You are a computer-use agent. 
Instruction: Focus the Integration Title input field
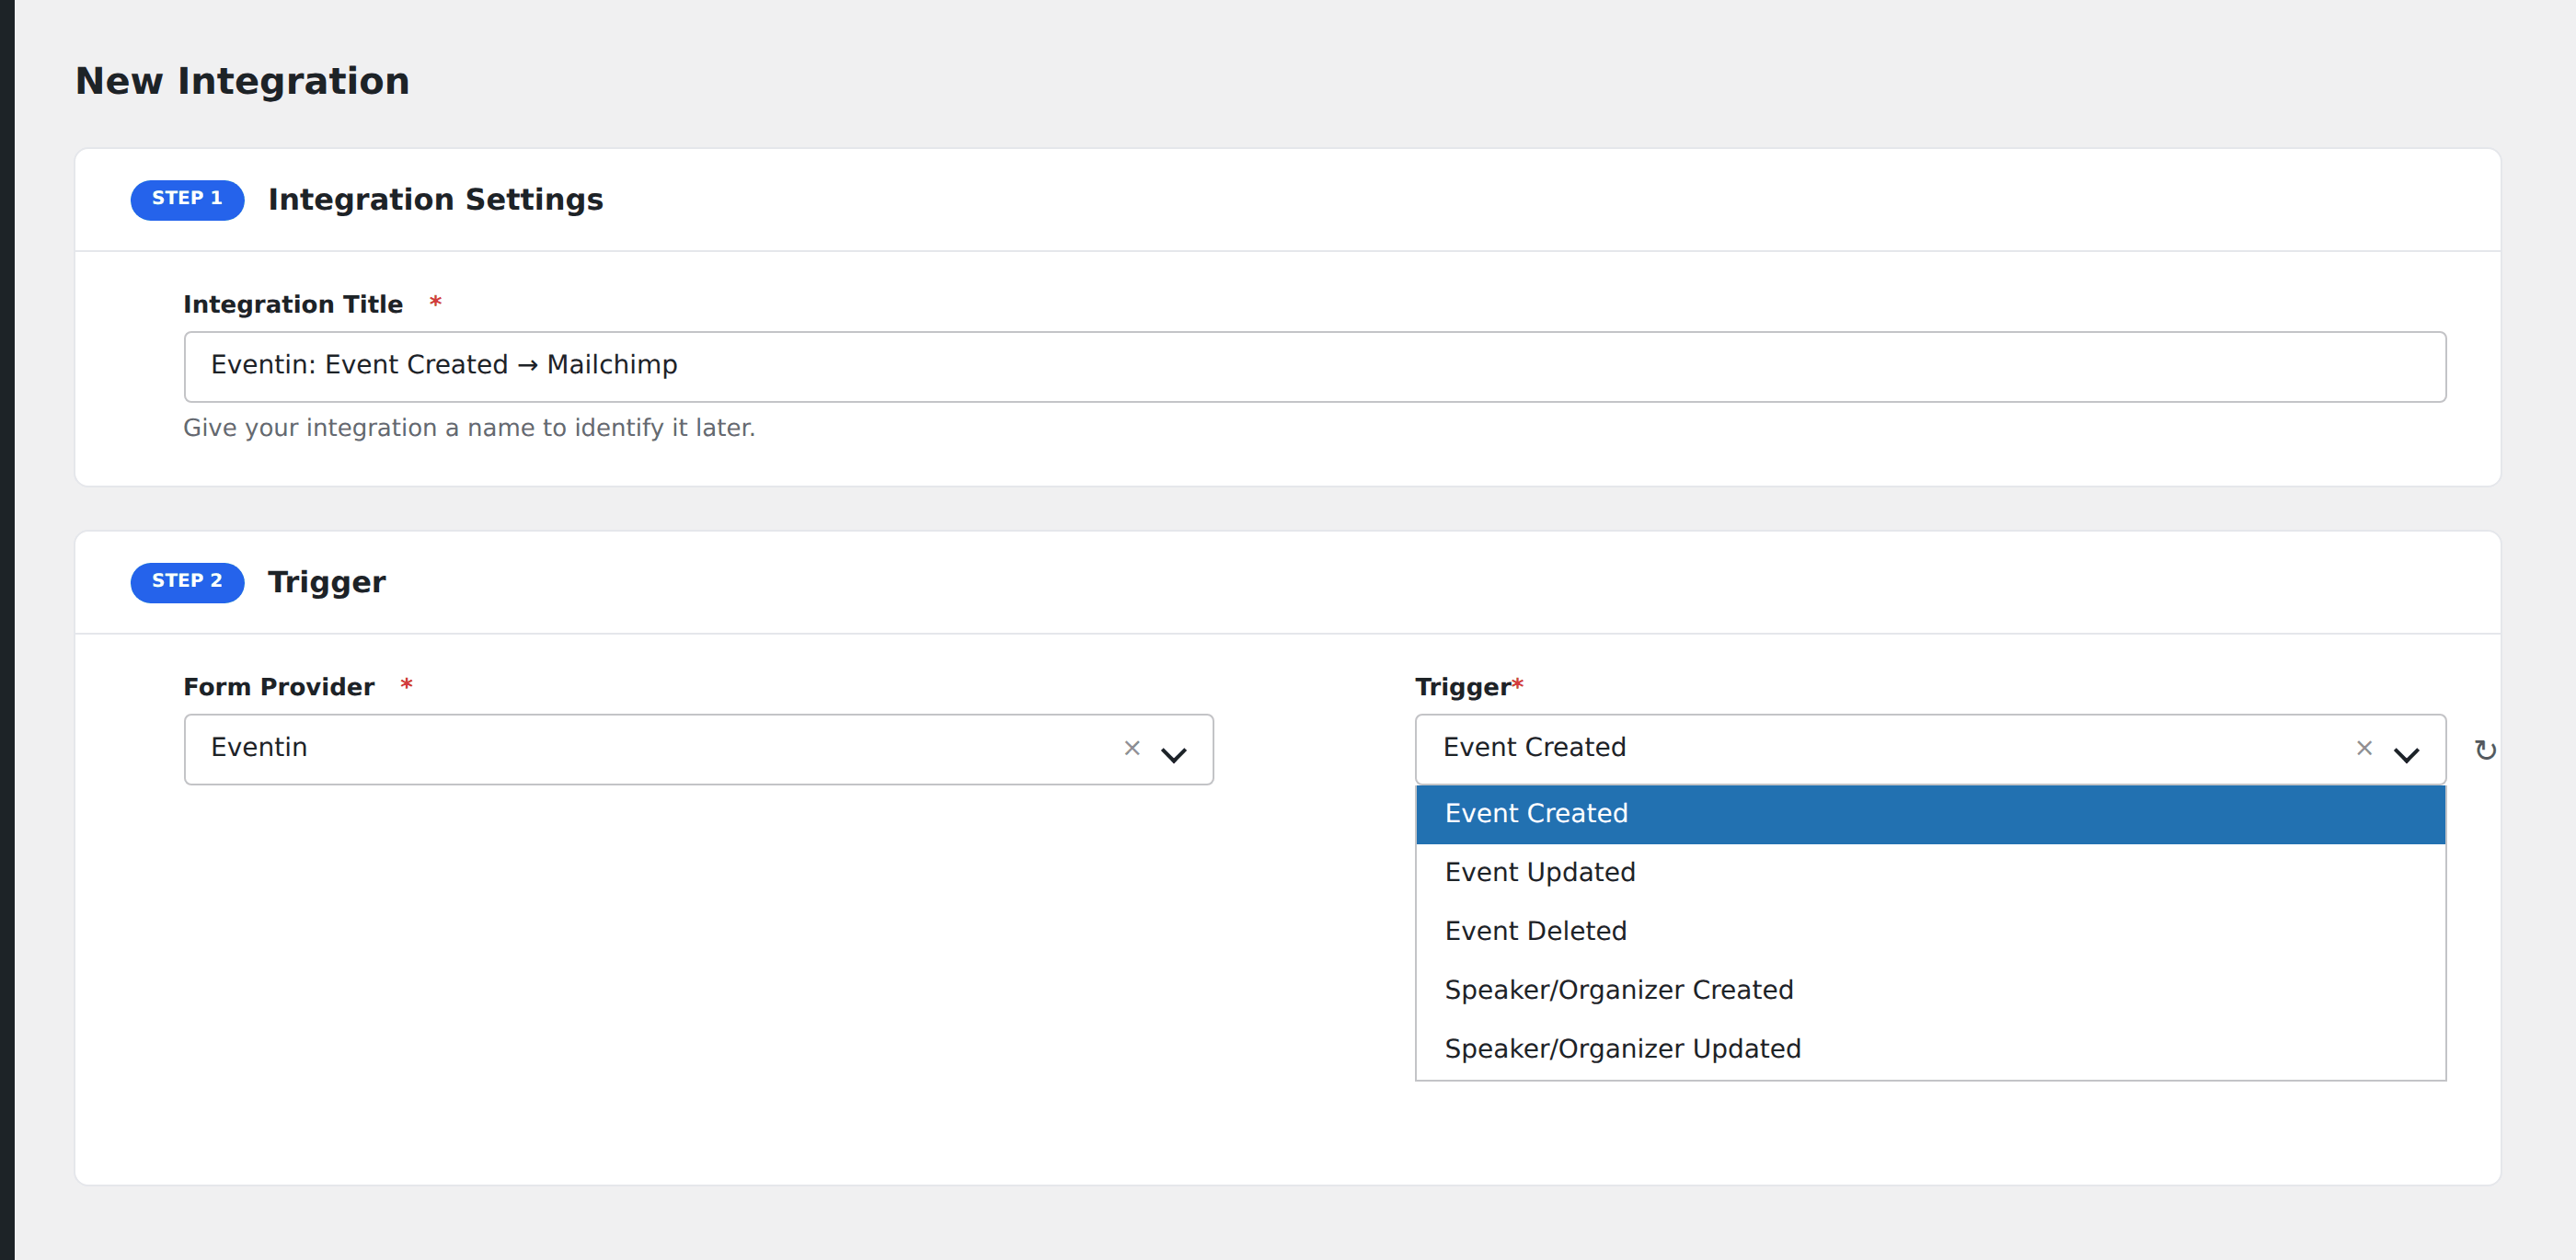pyautogui.click(x=1314, y=367)
